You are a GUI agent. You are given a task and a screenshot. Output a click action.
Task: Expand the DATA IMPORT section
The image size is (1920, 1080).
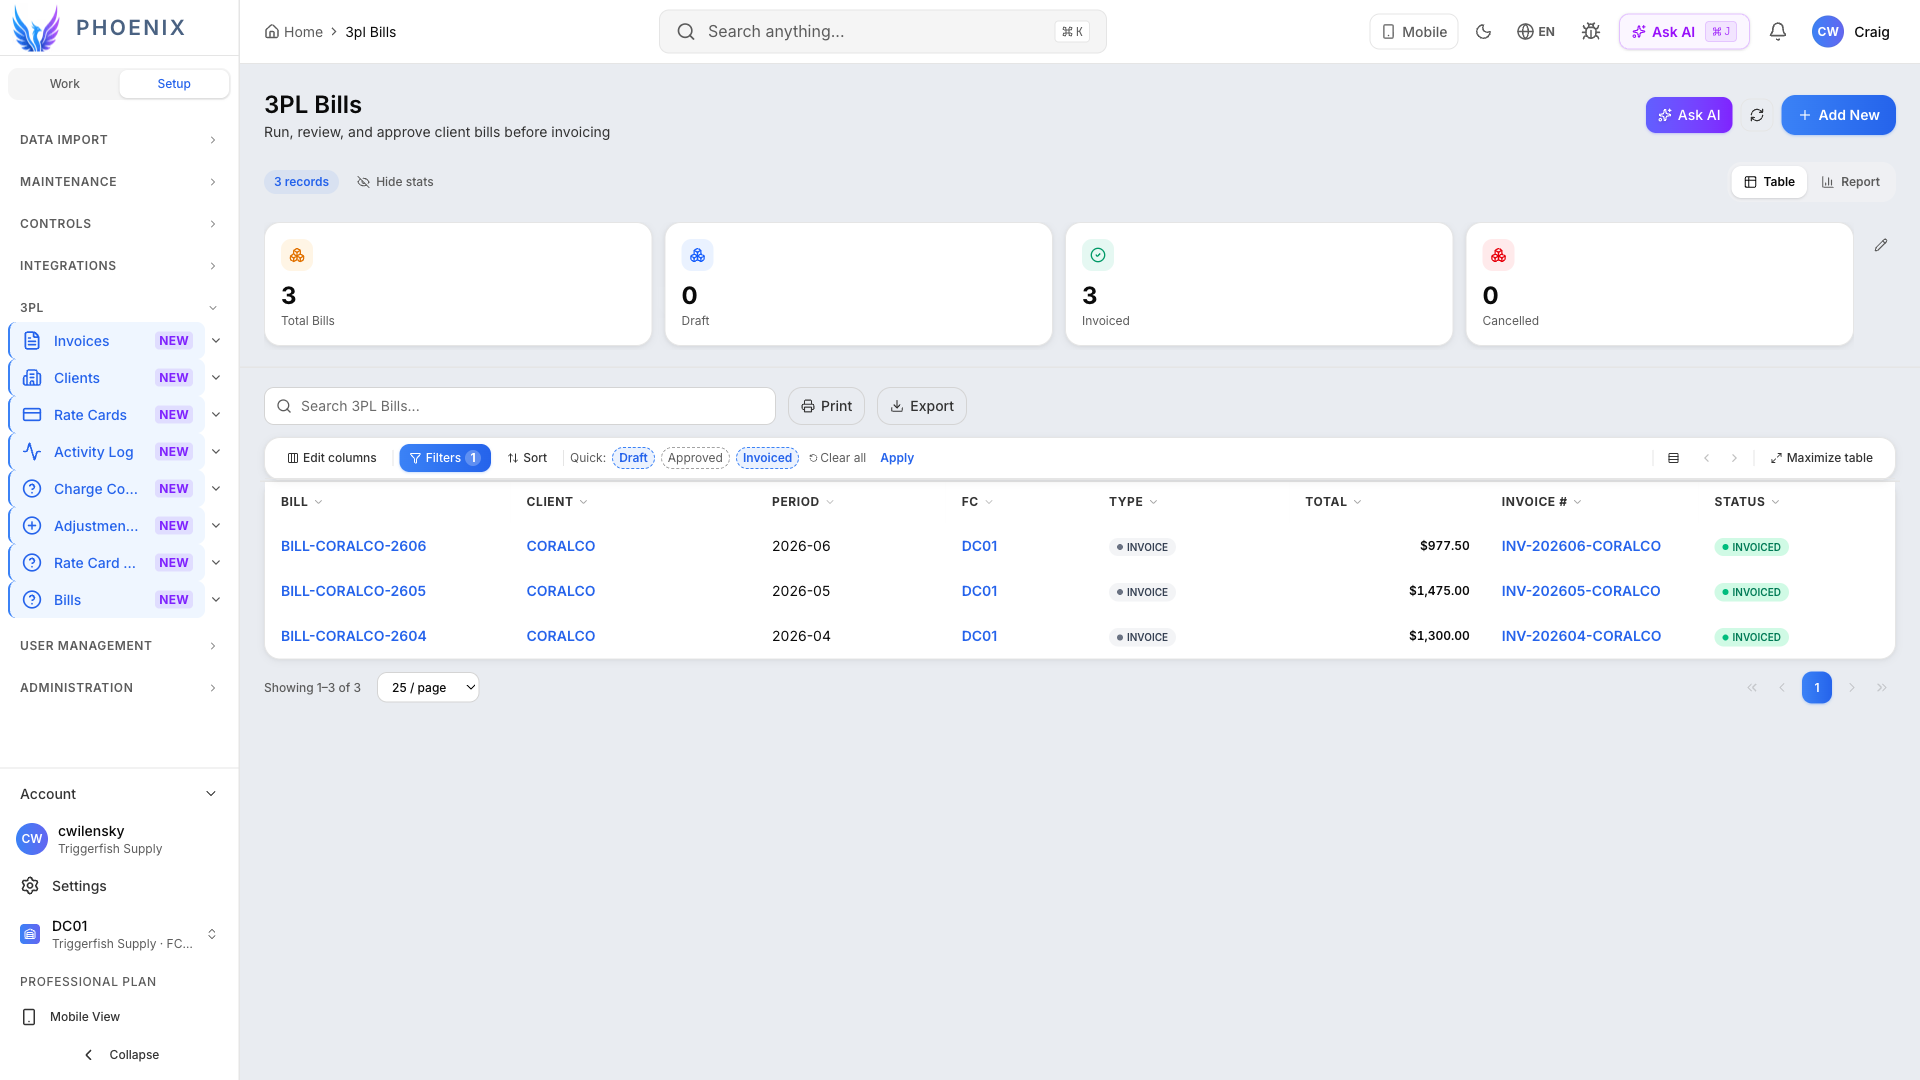tap(119, 140)
